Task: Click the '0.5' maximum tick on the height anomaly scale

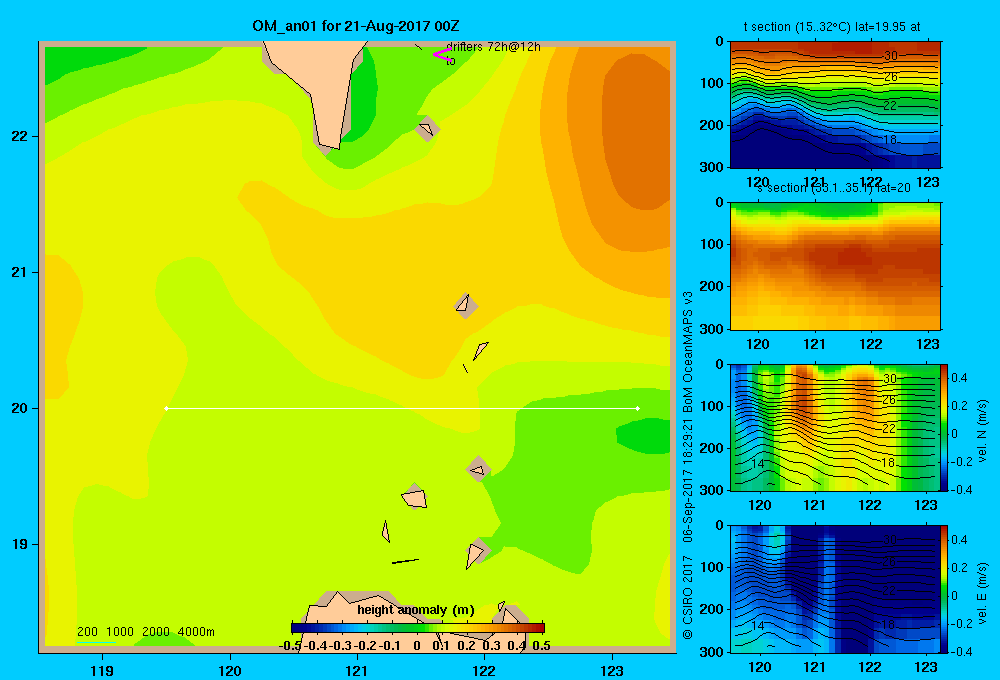Action: (x=541, y=646)
